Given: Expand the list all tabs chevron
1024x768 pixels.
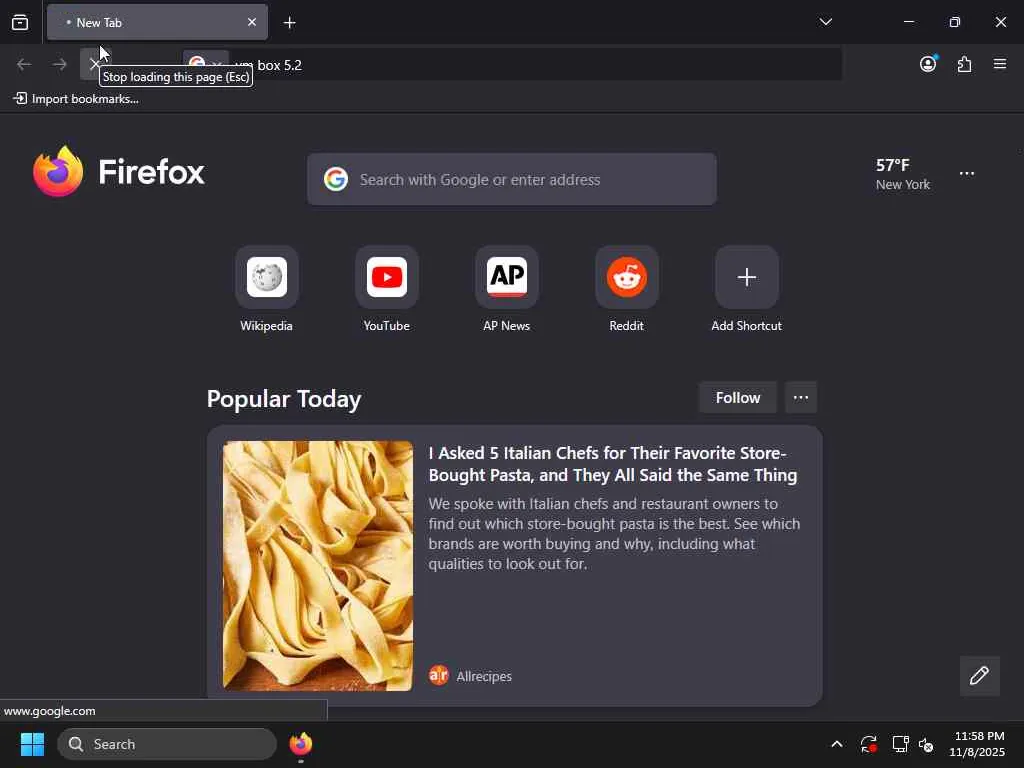Looking at the screenshot, I should 825,22.
